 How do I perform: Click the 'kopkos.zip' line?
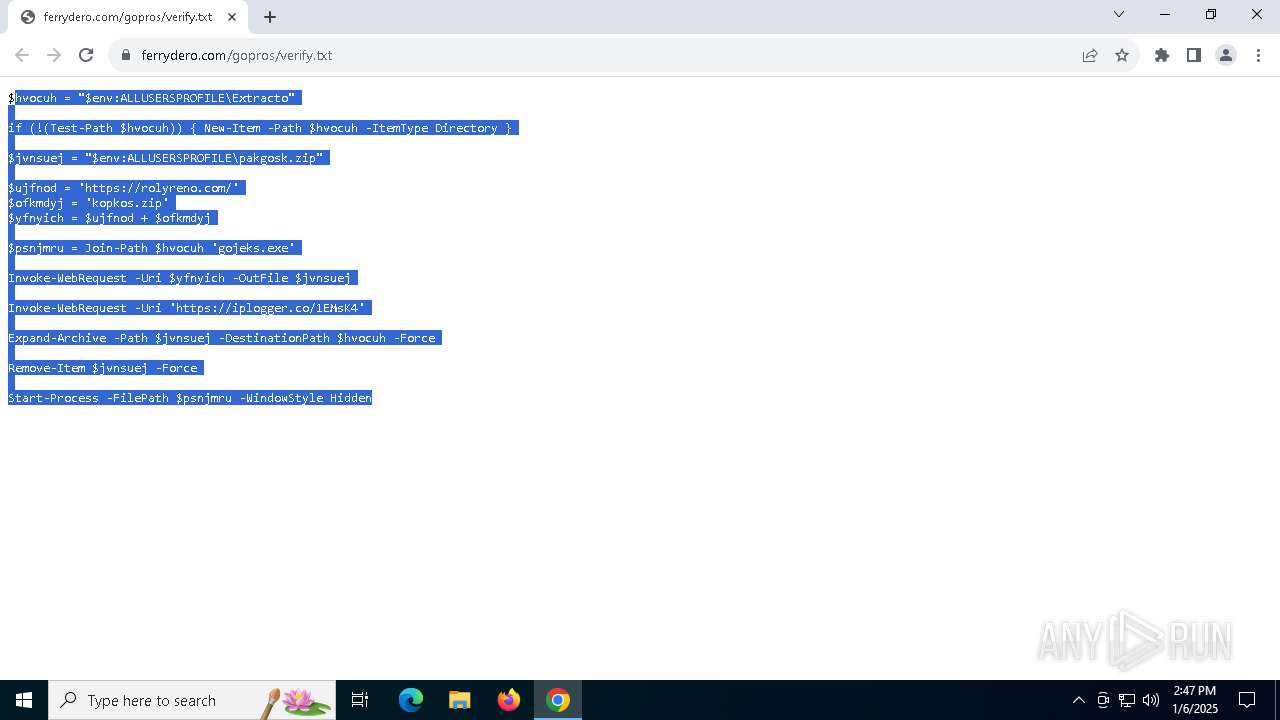[92, 203]
